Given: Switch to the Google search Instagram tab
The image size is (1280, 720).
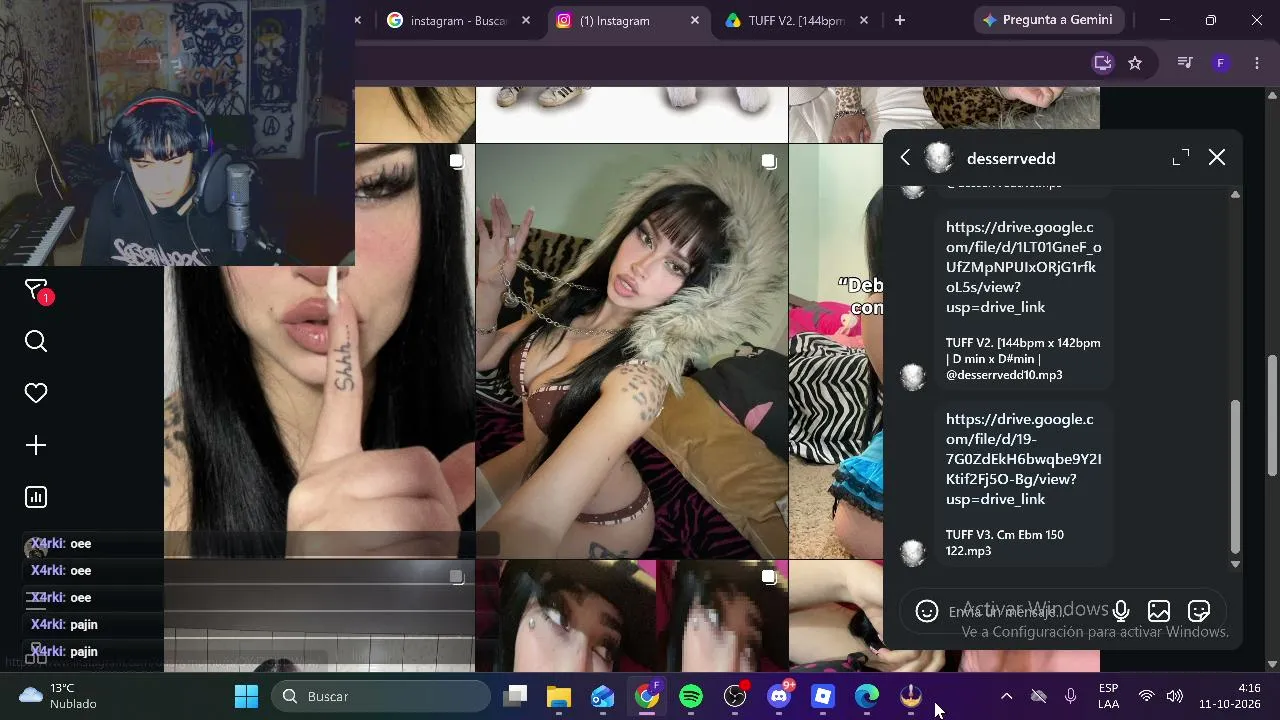Looking at the screenshot, I should coord(459,20).
